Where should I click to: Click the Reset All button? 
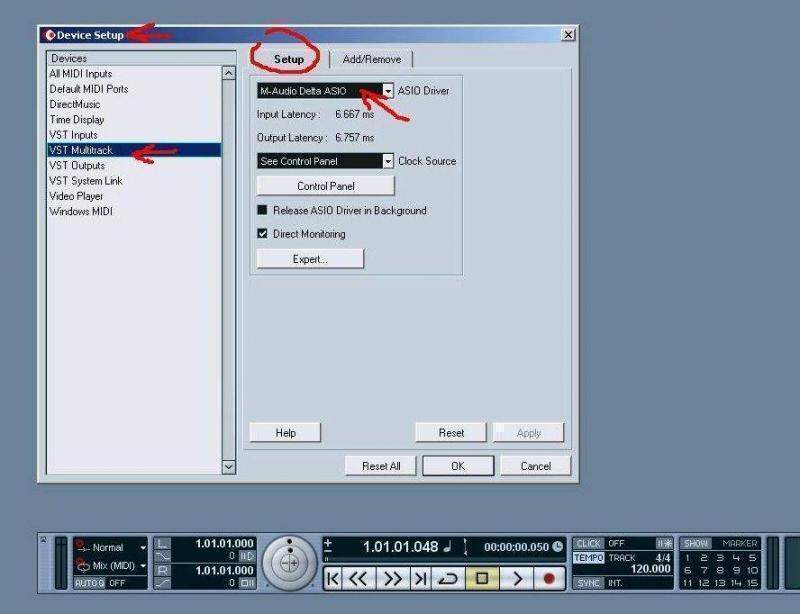pos(381,466)
